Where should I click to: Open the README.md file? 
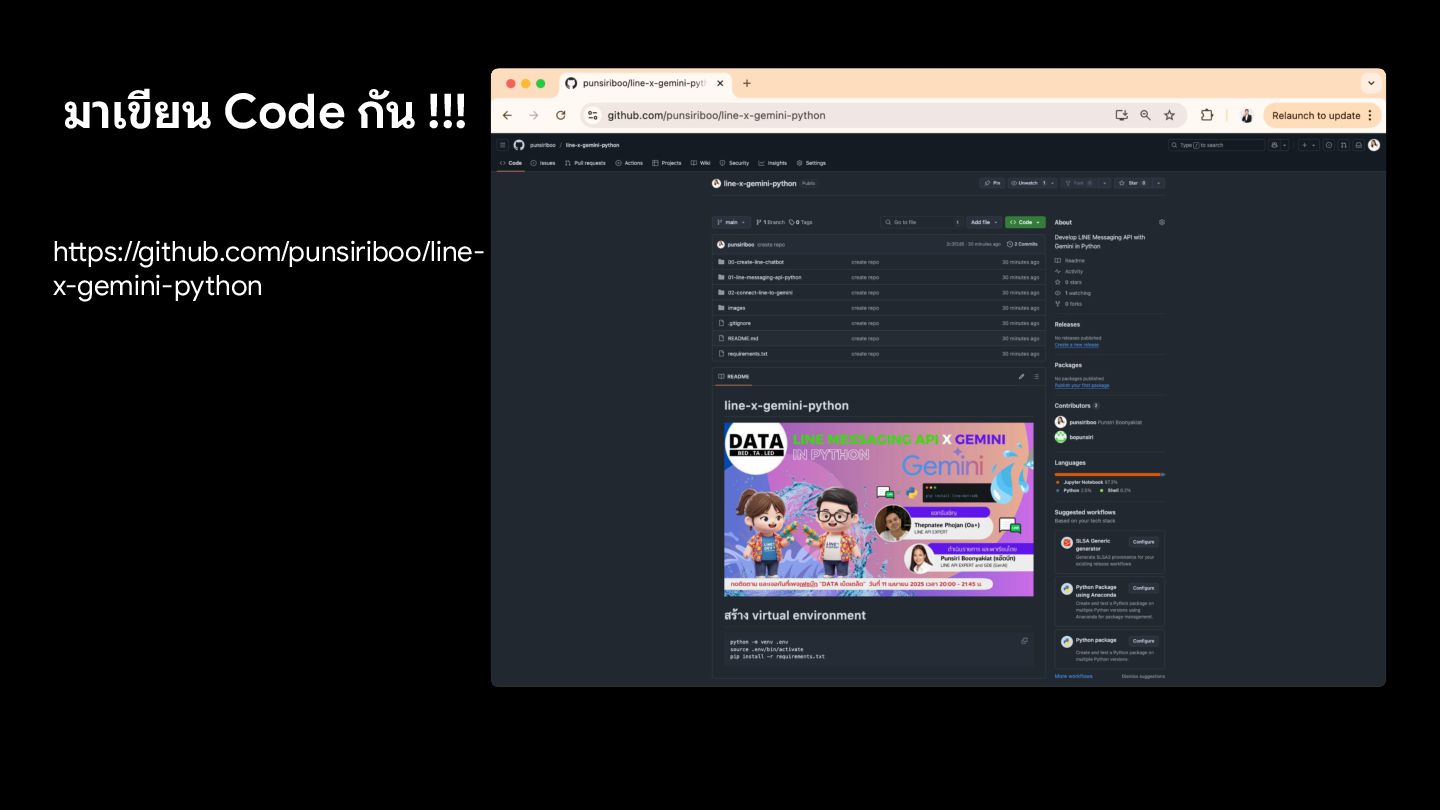coord(743,338)
